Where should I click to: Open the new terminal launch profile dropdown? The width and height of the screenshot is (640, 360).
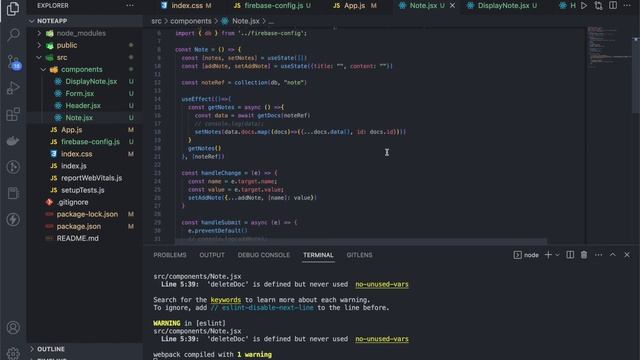557,255
